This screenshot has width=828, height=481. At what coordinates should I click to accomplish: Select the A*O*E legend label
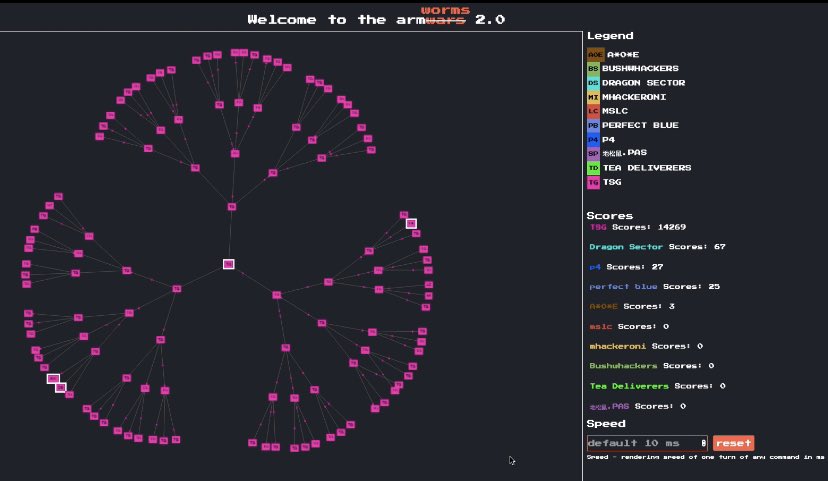623,54
